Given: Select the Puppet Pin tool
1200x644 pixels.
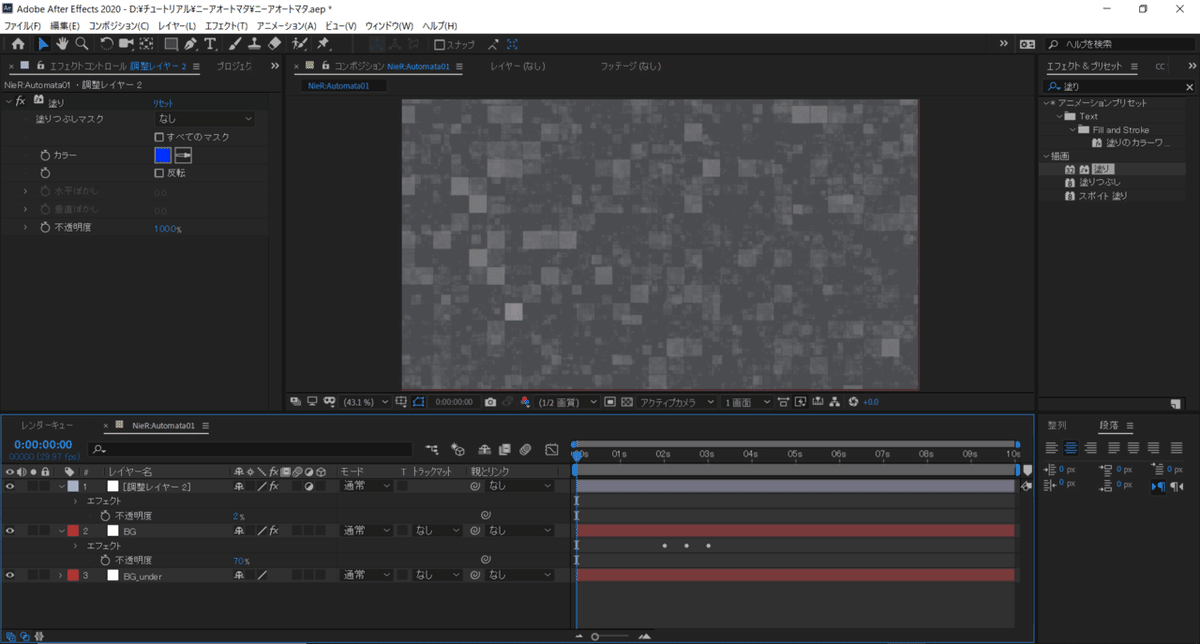Looking at the screenshot, I should click(323, 44).
